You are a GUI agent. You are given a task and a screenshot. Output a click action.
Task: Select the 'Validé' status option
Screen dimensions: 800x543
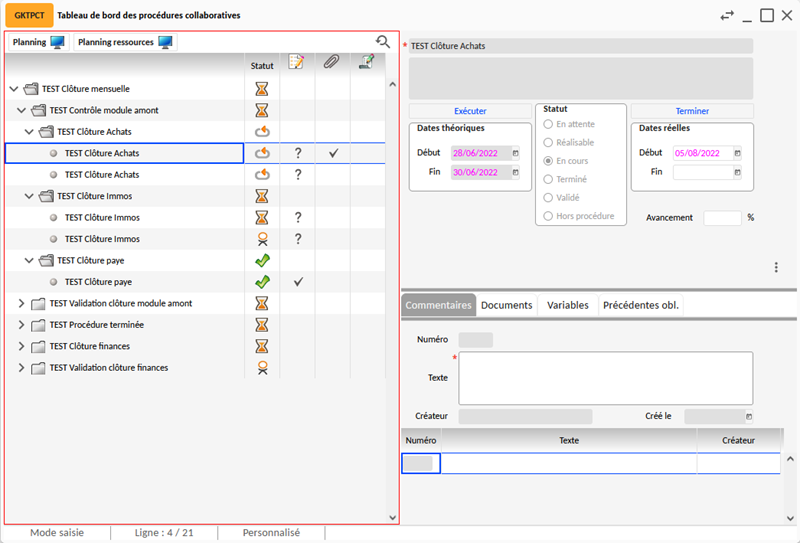pyautogui.click(x=547, y=198)
